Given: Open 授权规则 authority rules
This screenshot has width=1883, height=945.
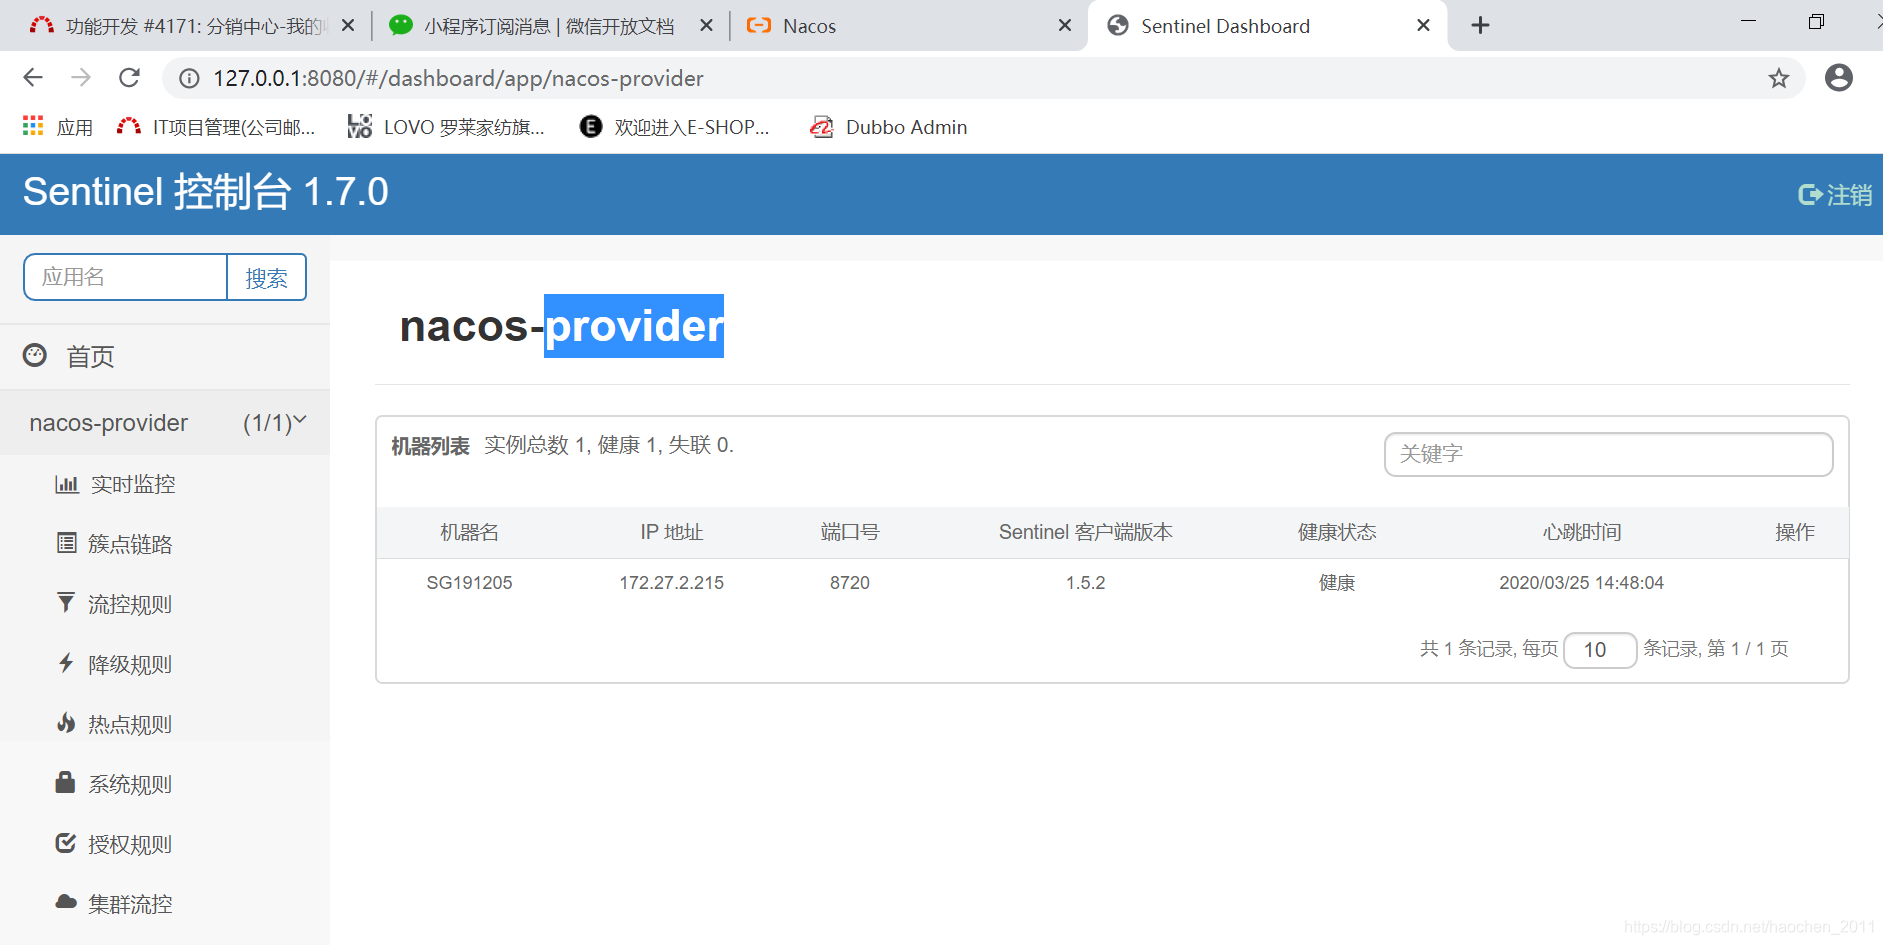Looking at the screenshot, I should click(x=129, y=843).
